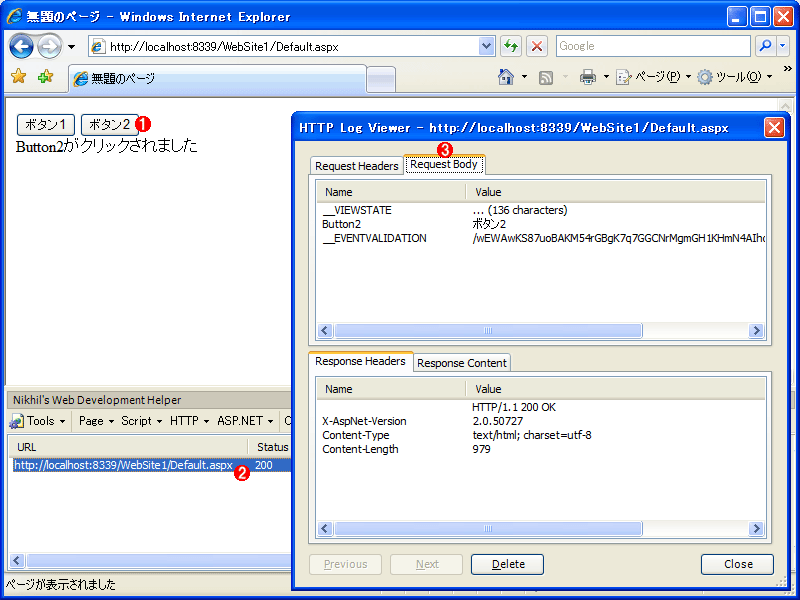Open the Script menu in helper toolbar
The image size is (800, 600).
[141, 421]
